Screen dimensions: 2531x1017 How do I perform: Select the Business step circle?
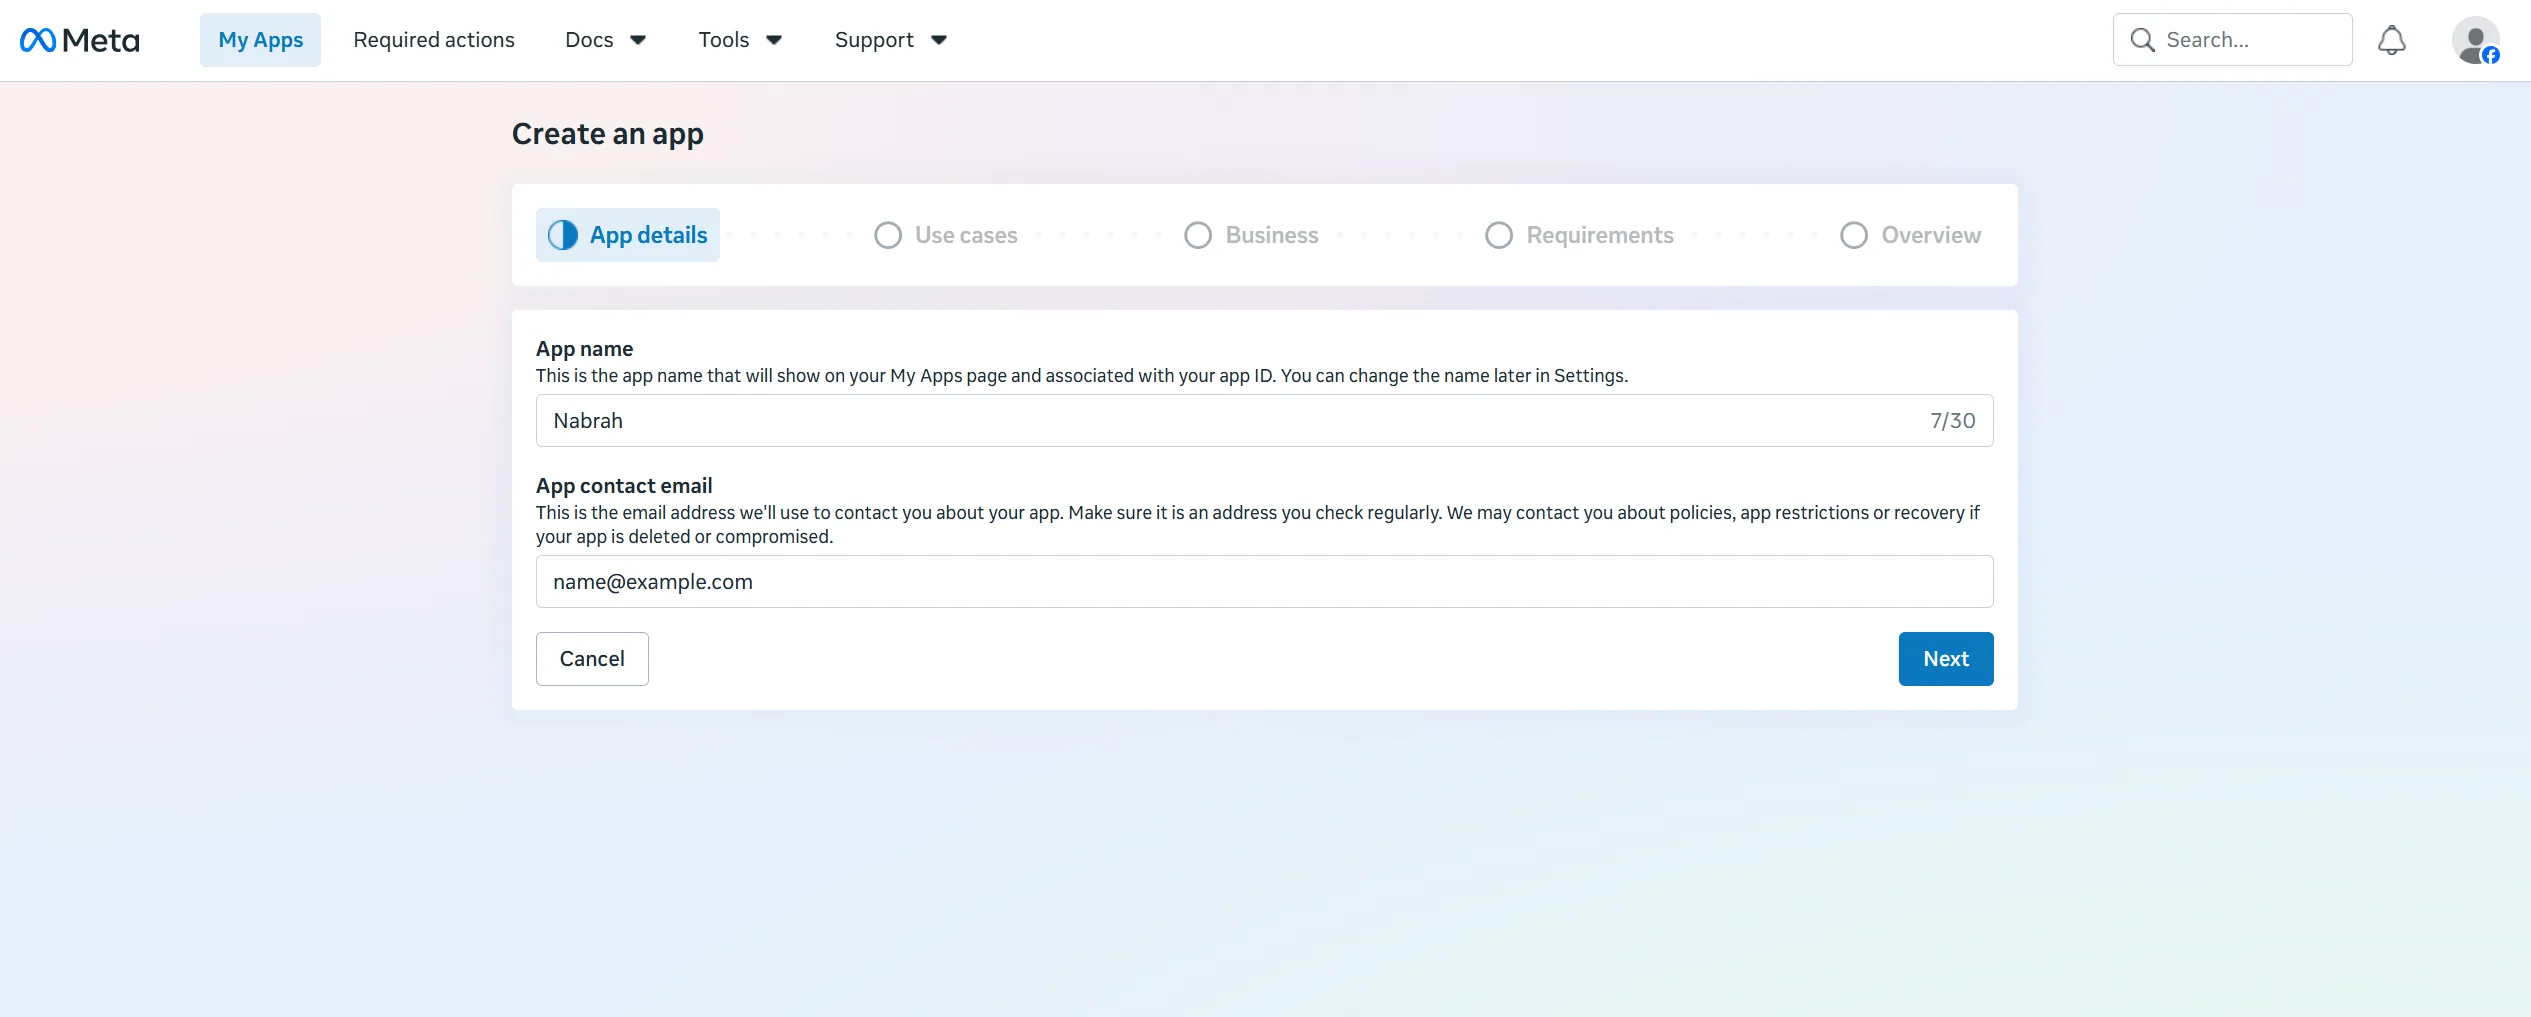coord(1198,235)
